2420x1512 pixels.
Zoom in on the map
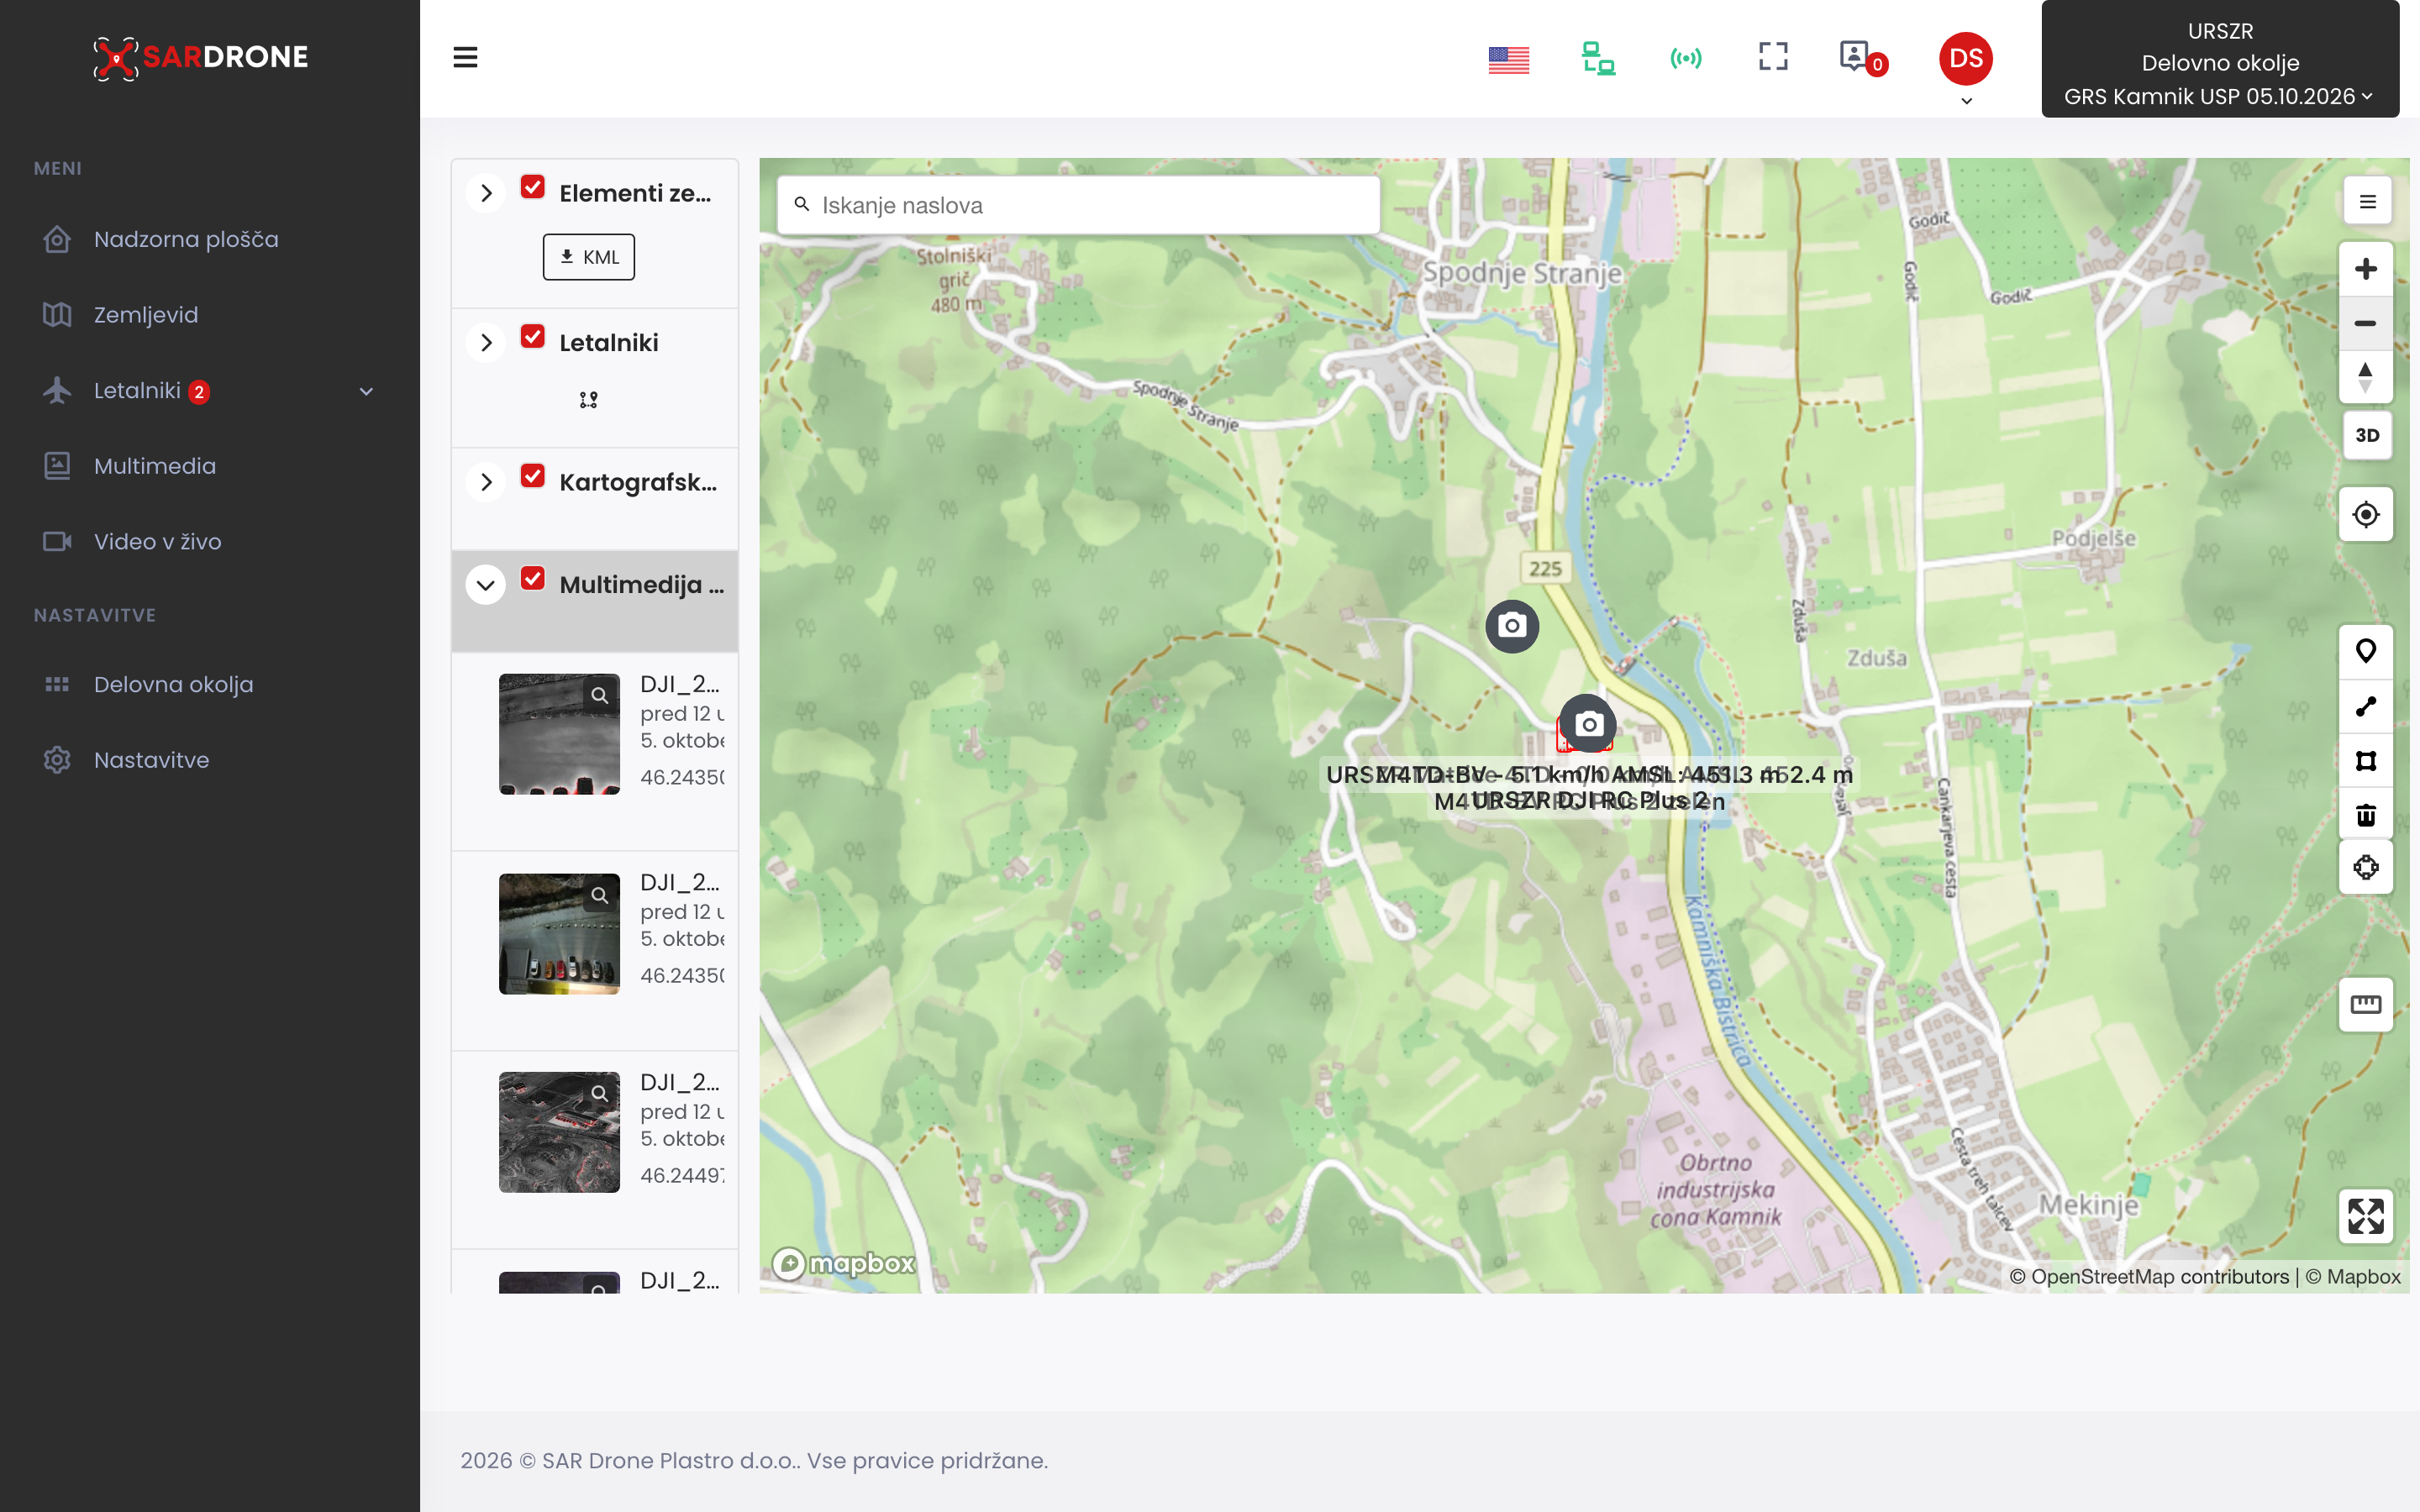coord(2365,269)
